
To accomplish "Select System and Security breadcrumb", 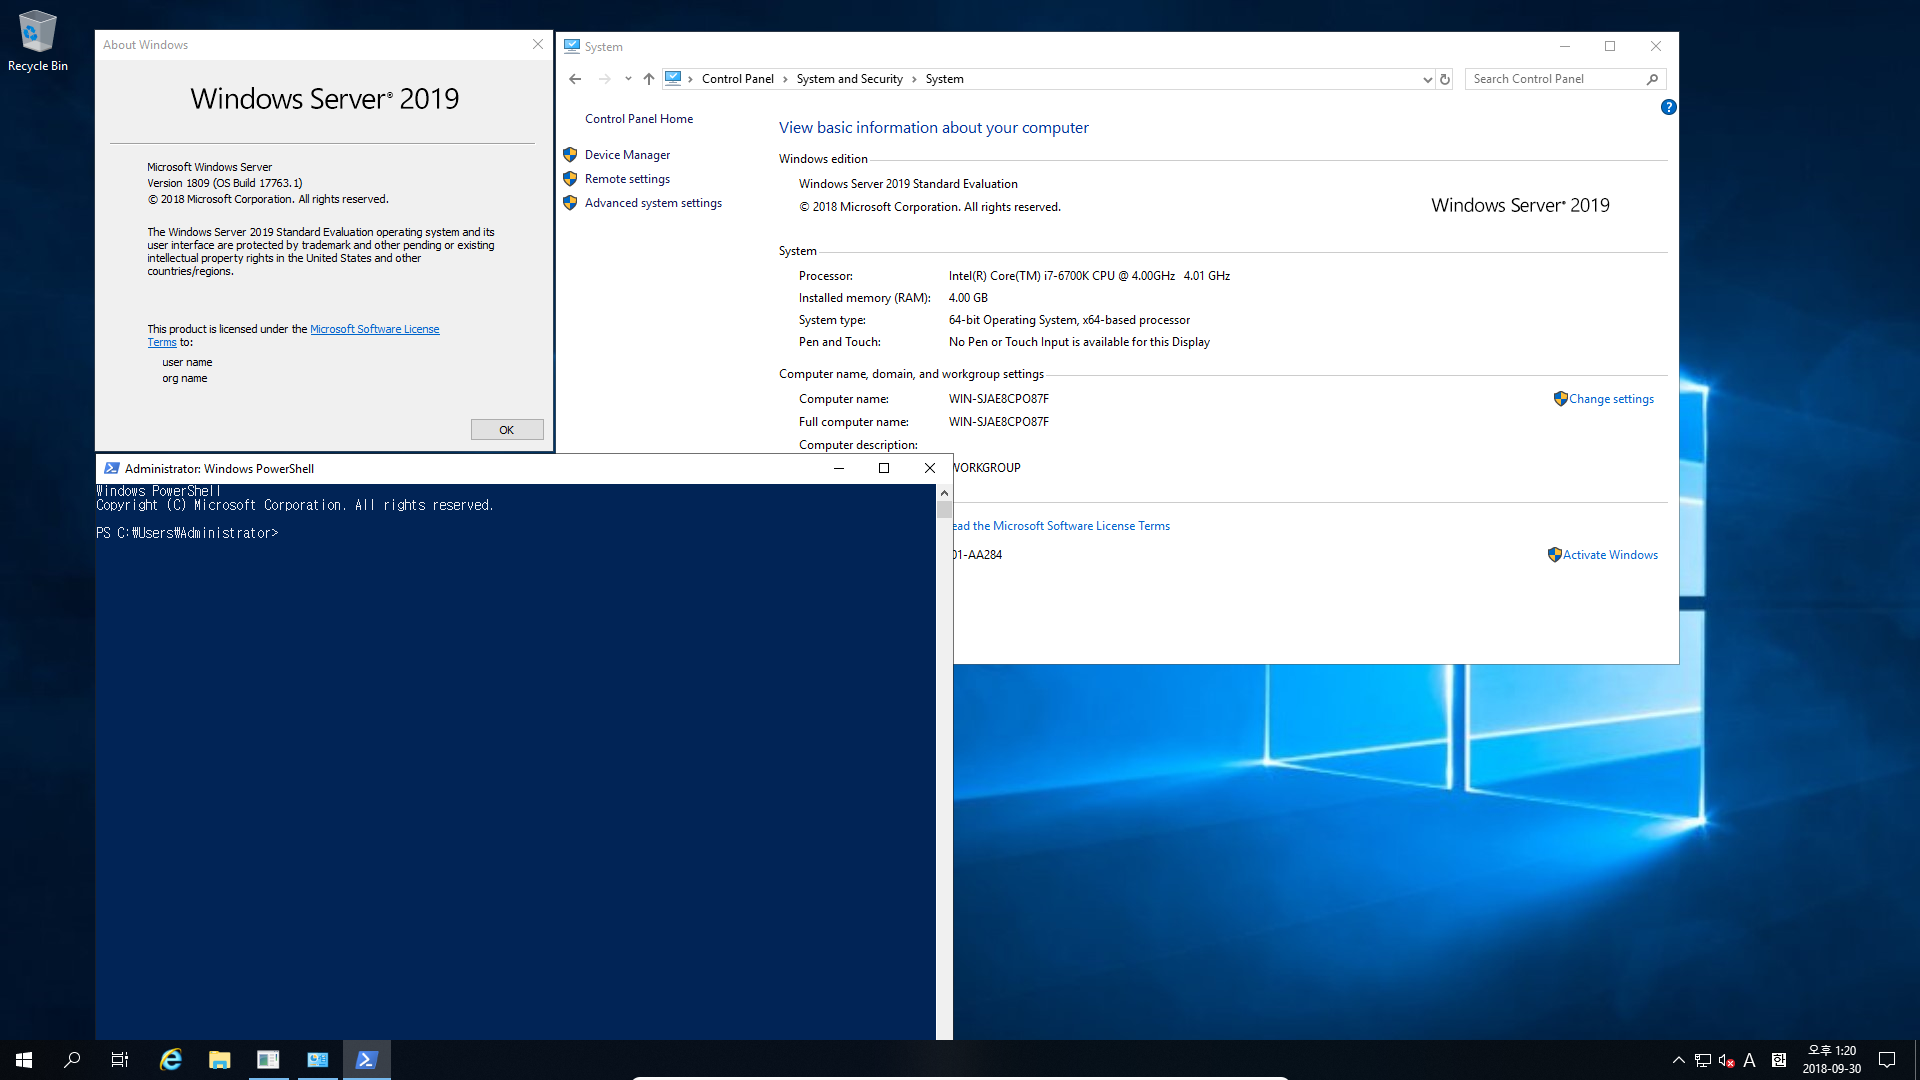I will pos(850,79).
